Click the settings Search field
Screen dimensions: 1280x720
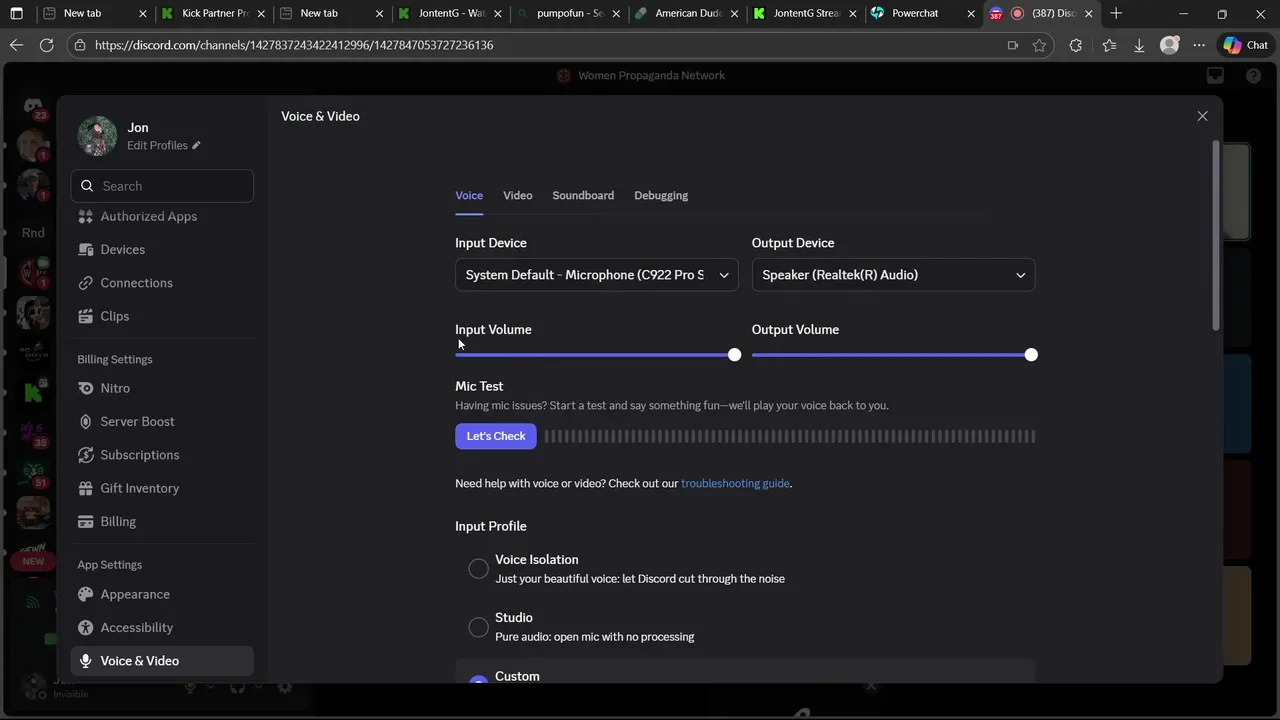point(162,186)
